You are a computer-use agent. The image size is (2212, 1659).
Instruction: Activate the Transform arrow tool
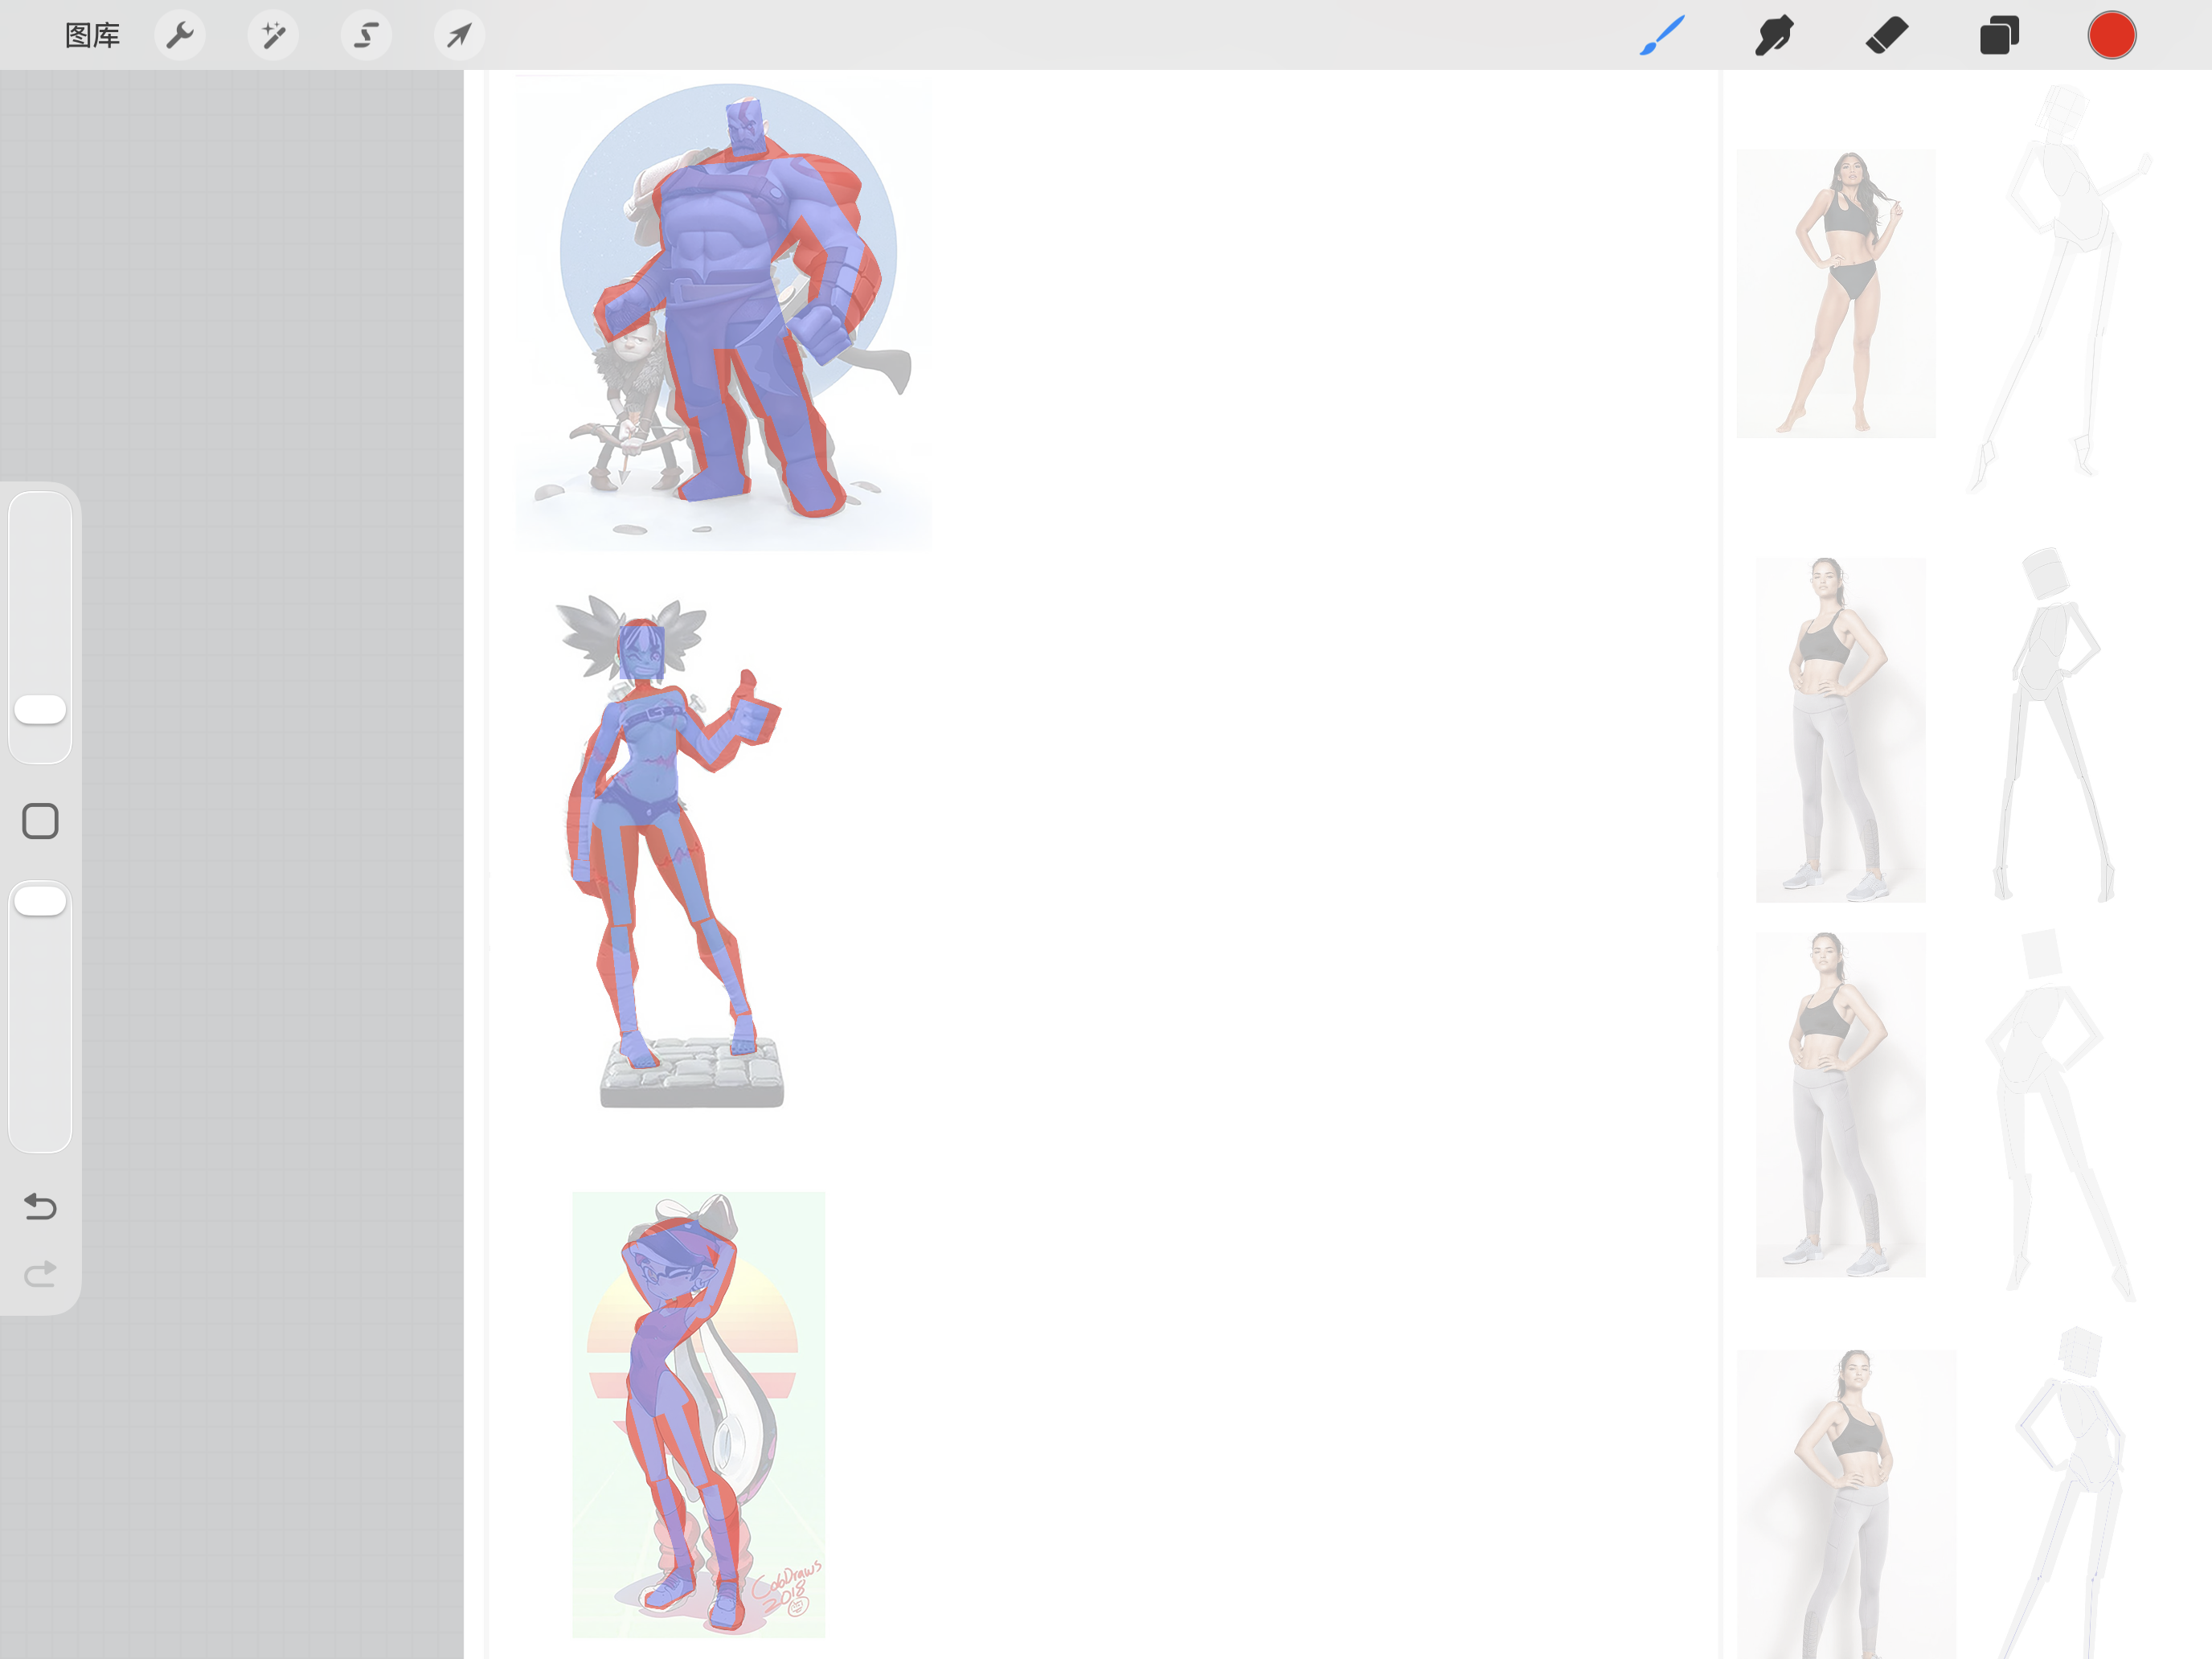point(459,36)
